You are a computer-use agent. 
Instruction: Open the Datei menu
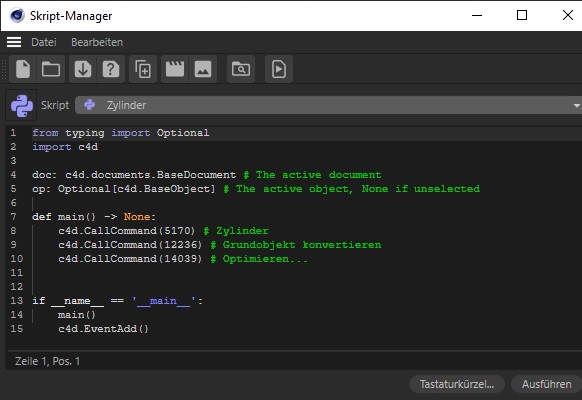(x=44, y=42)
